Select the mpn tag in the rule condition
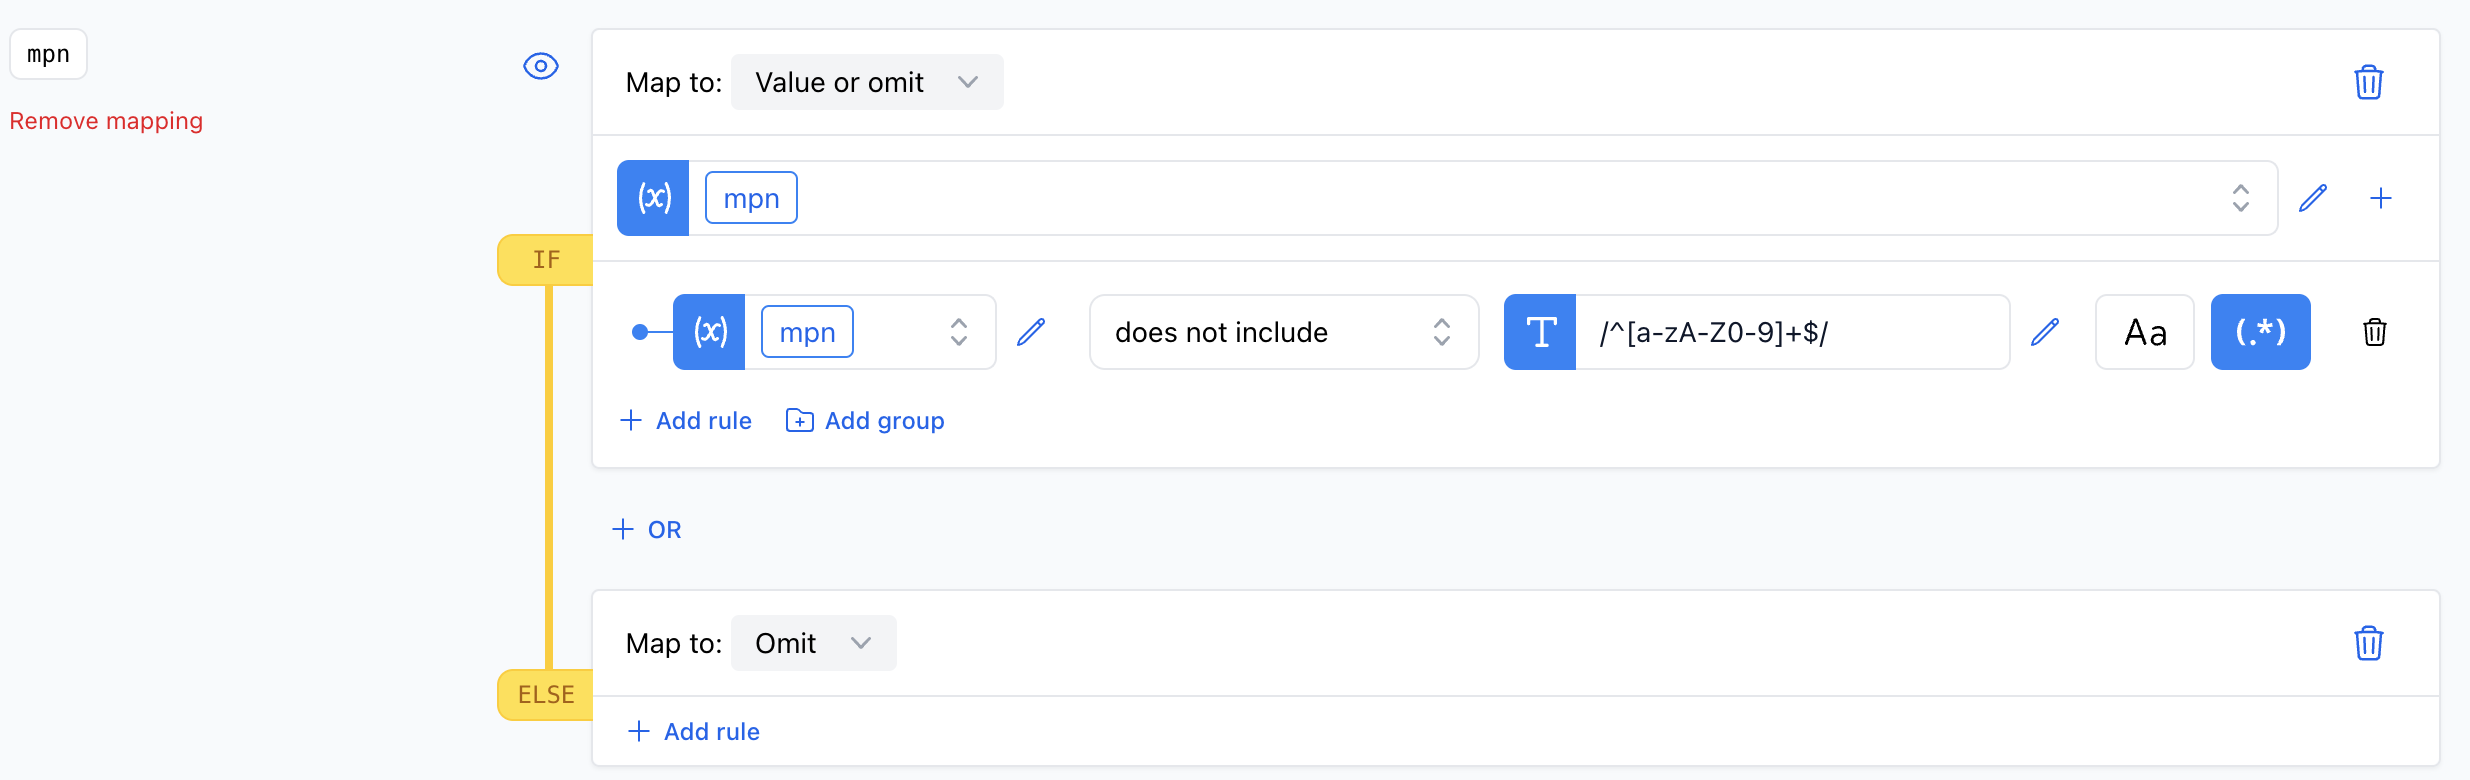 coord(807,332)
